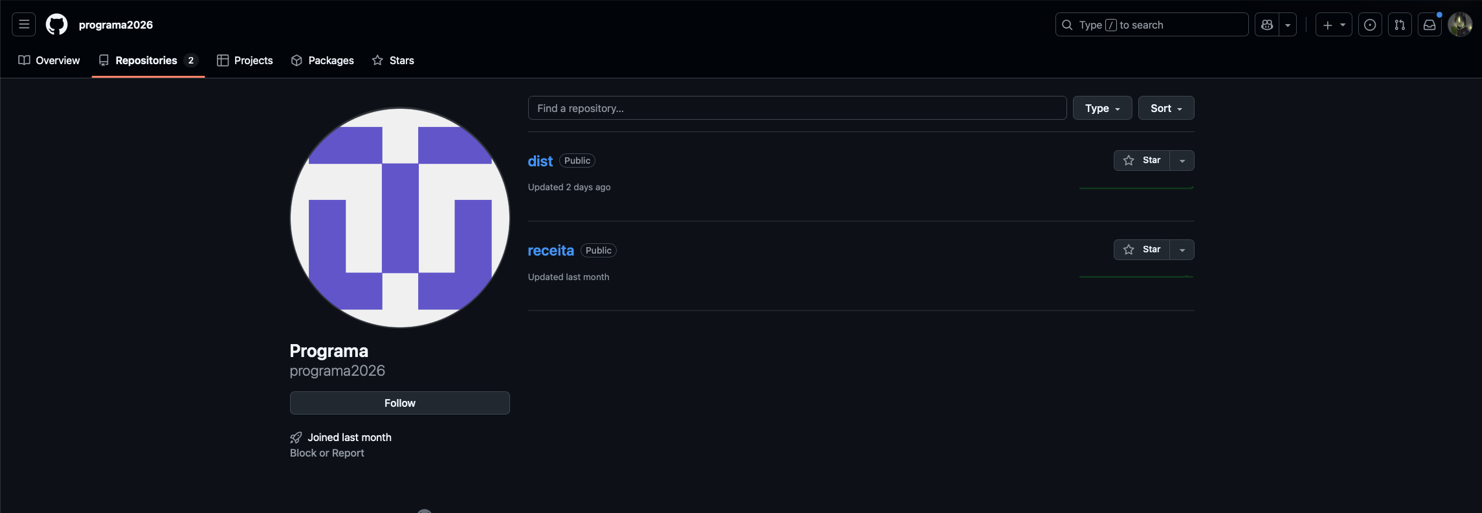Screen dimensions: 1482x513
Task: Open the Type filter dropdown
Action: coord(1102,108)
